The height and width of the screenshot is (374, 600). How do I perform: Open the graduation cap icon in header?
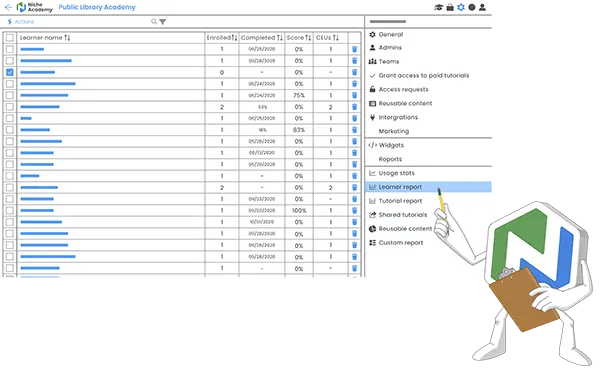tap(439, 7)
